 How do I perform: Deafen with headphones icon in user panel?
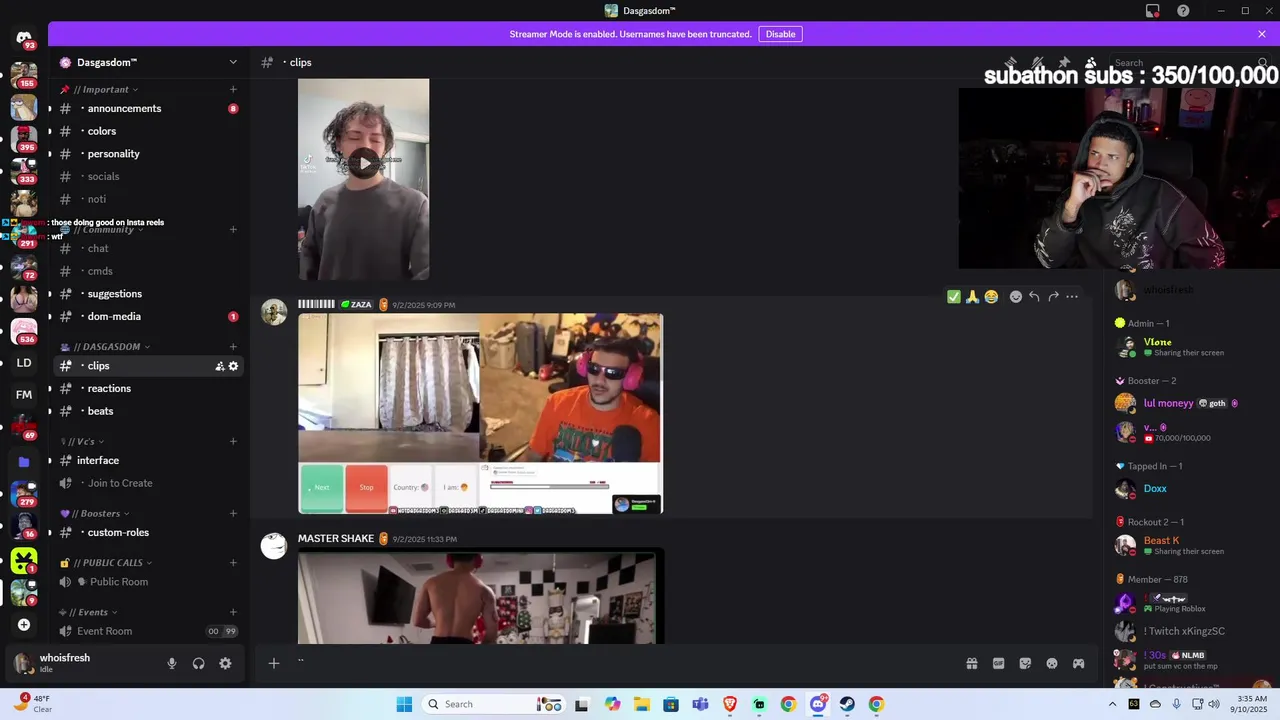(x=199, y=663)
